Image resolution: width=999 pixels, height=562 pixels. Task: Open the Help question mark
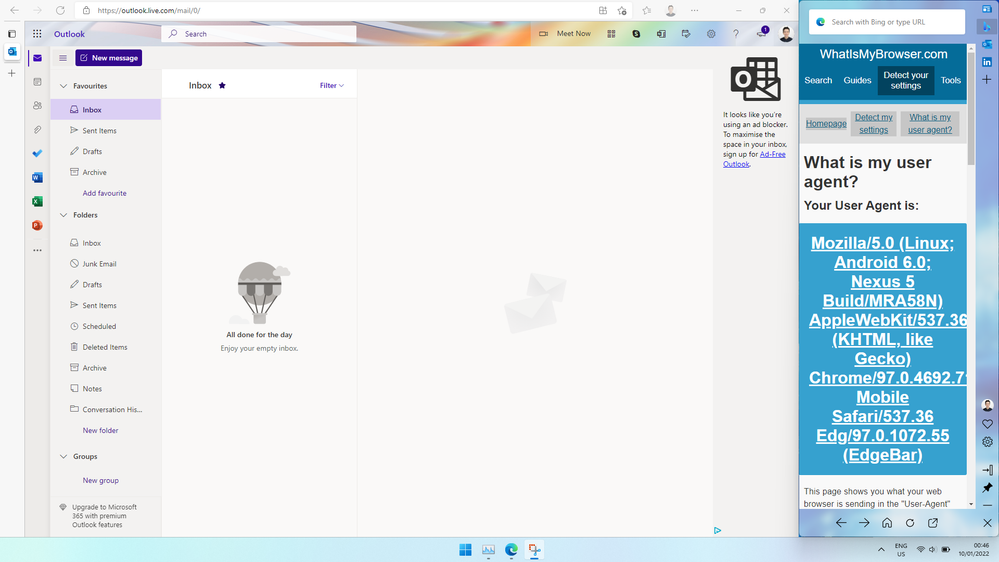click(736, 34)
